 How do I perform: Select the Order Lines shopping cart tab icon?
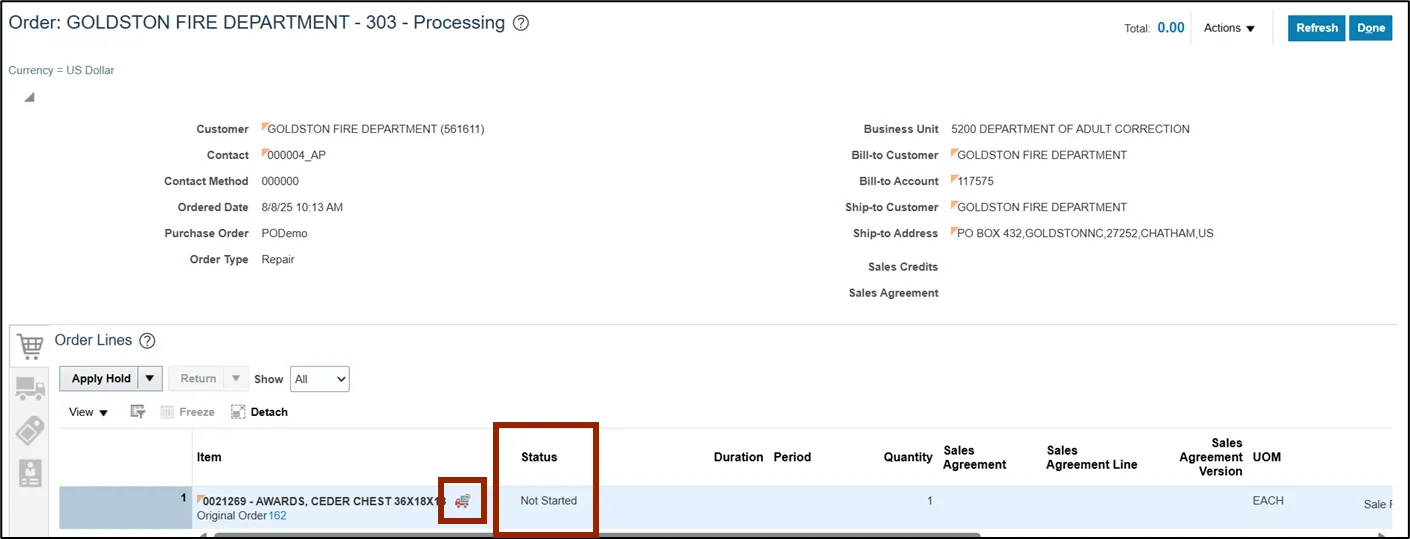(30, 346)
